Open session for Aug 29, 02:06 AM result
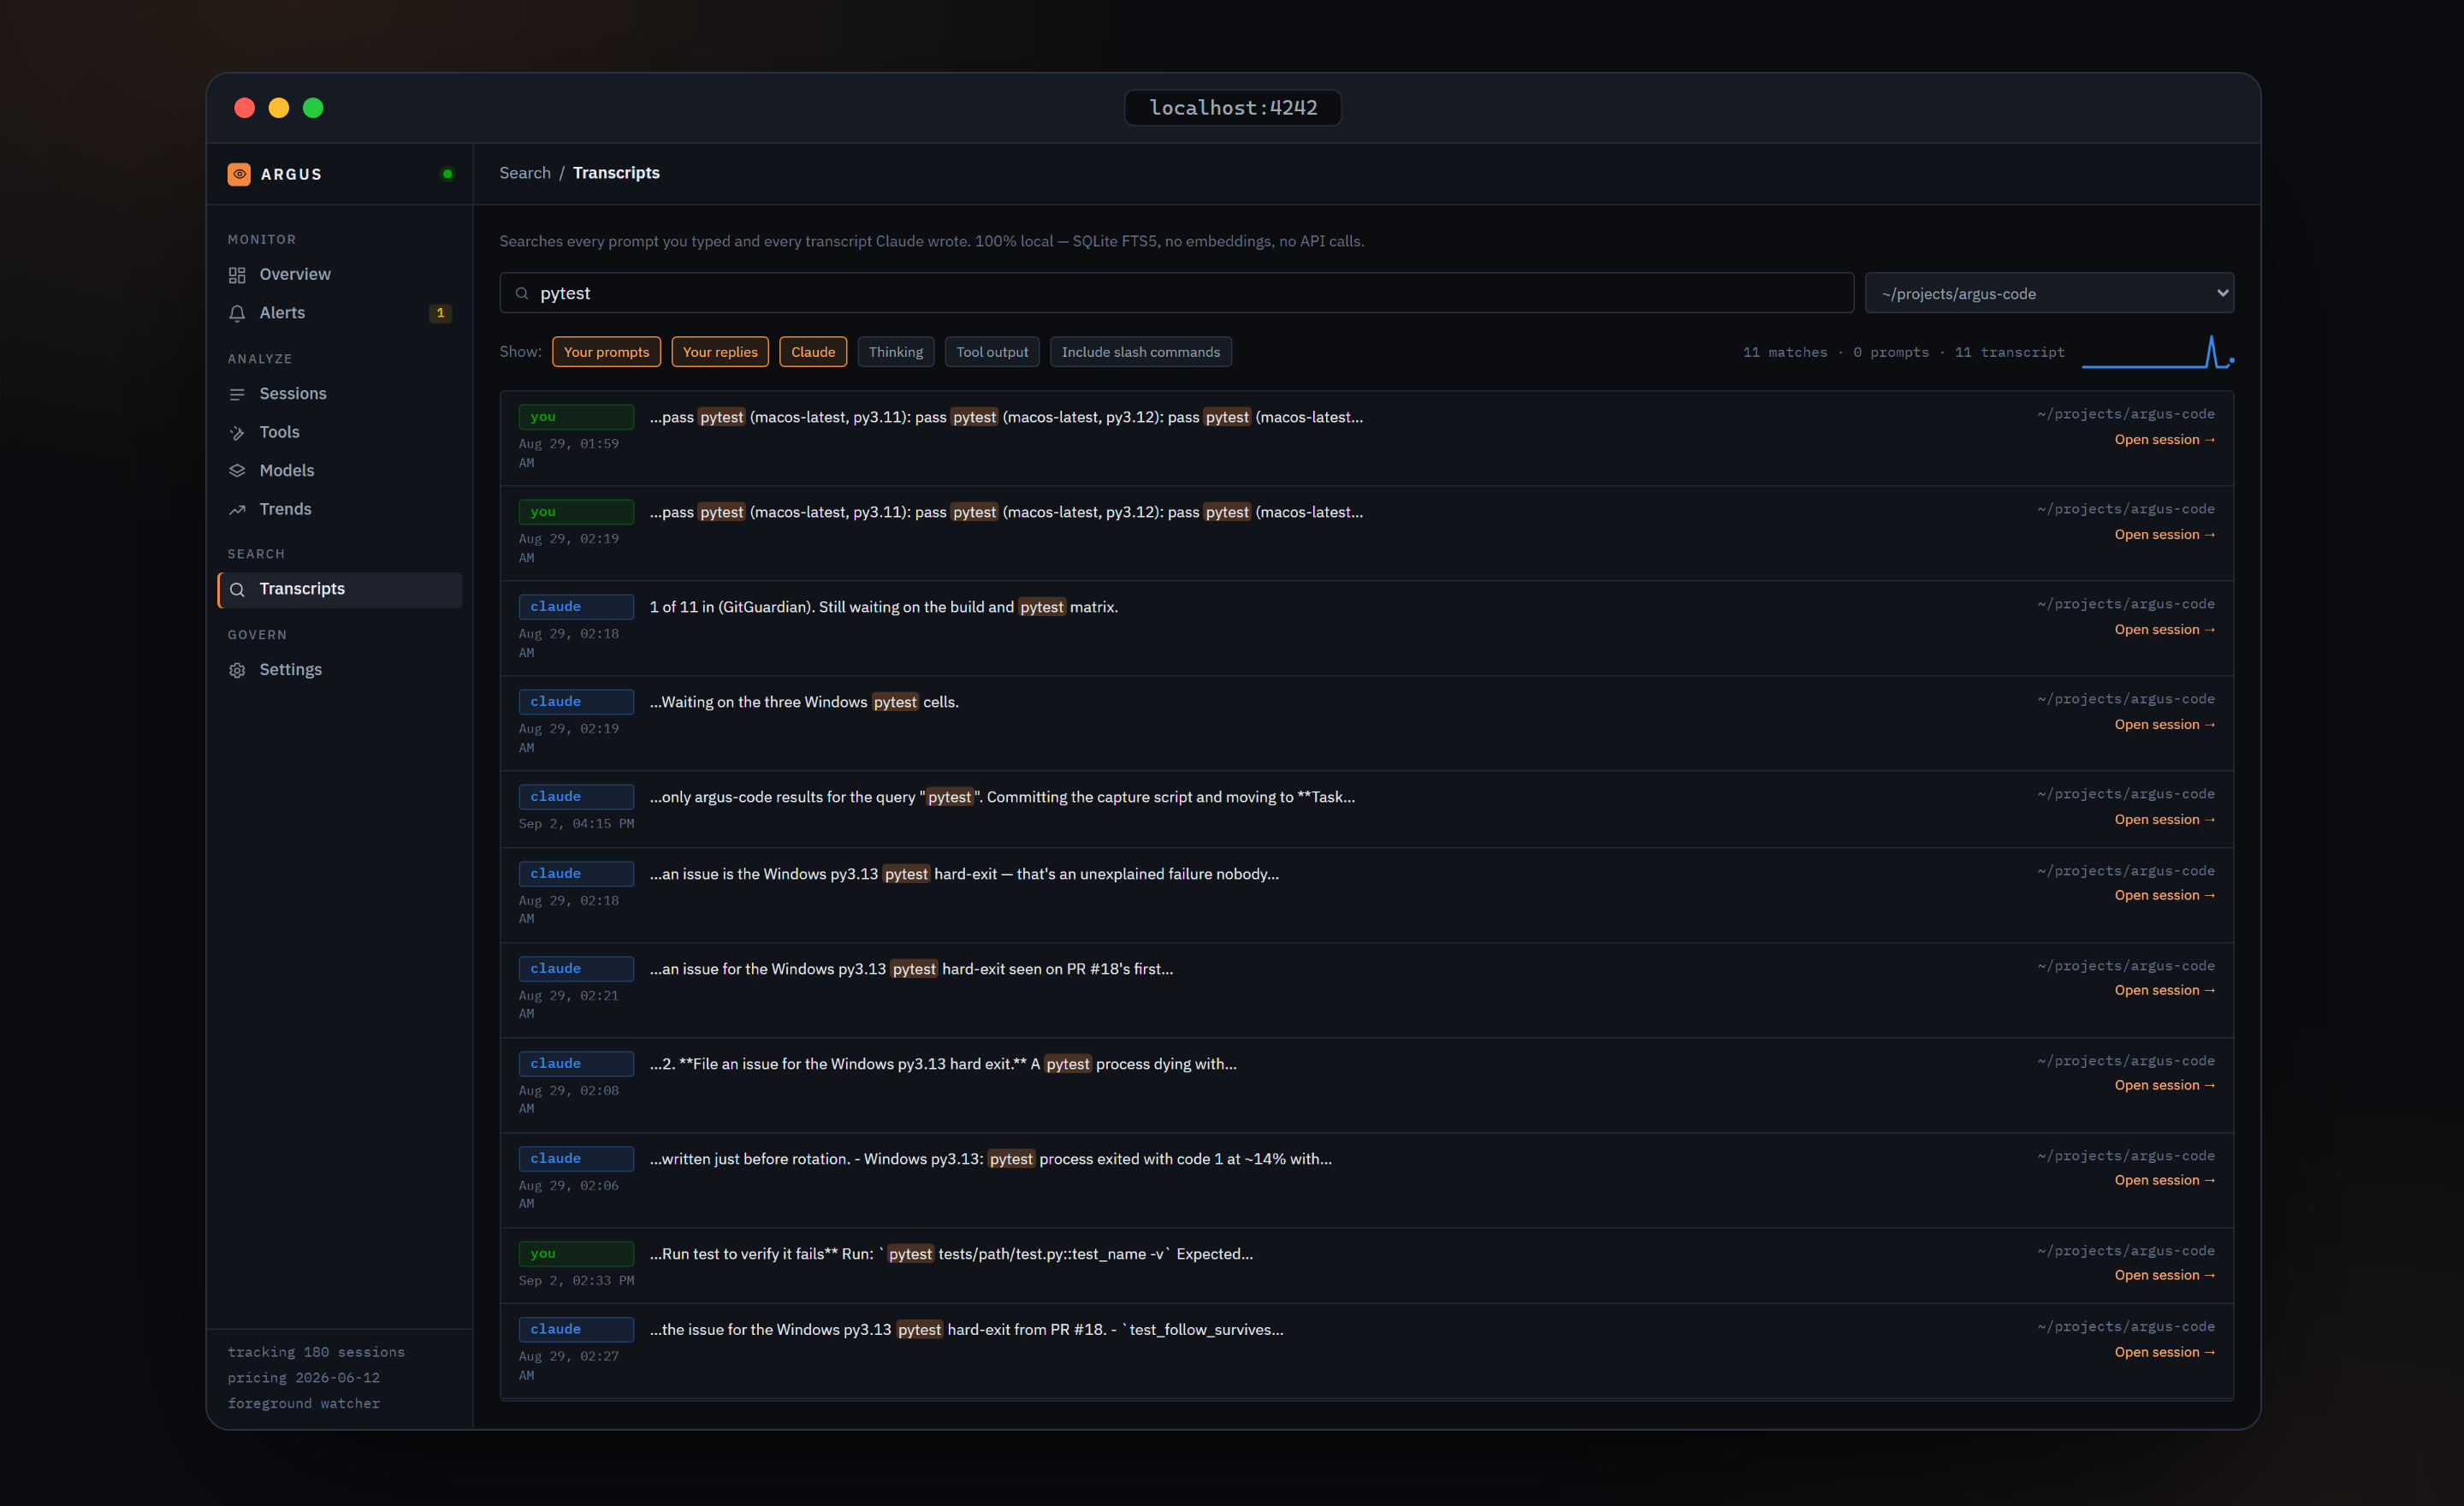Screen dimensions: 2464x1506 click(2164, 1181)
